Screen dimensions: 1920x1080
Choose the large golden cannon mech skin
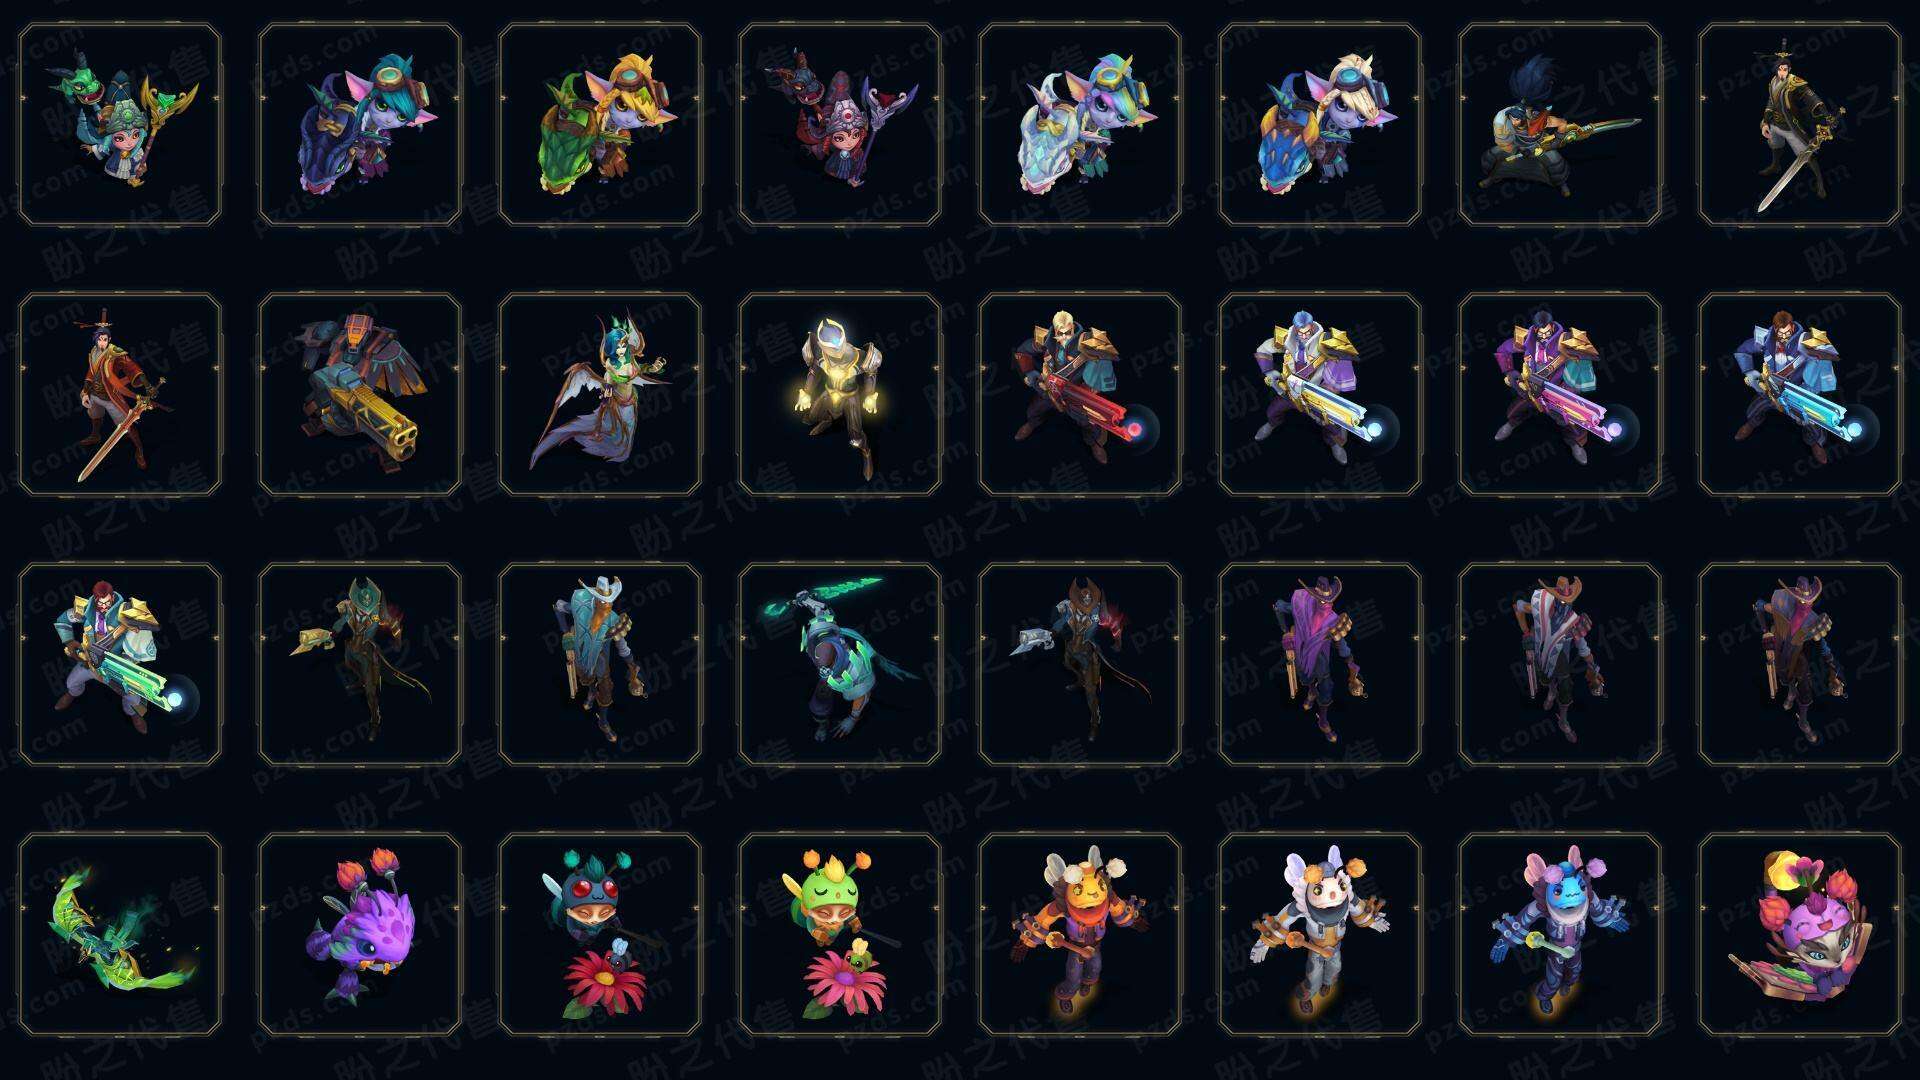(360, 395)
